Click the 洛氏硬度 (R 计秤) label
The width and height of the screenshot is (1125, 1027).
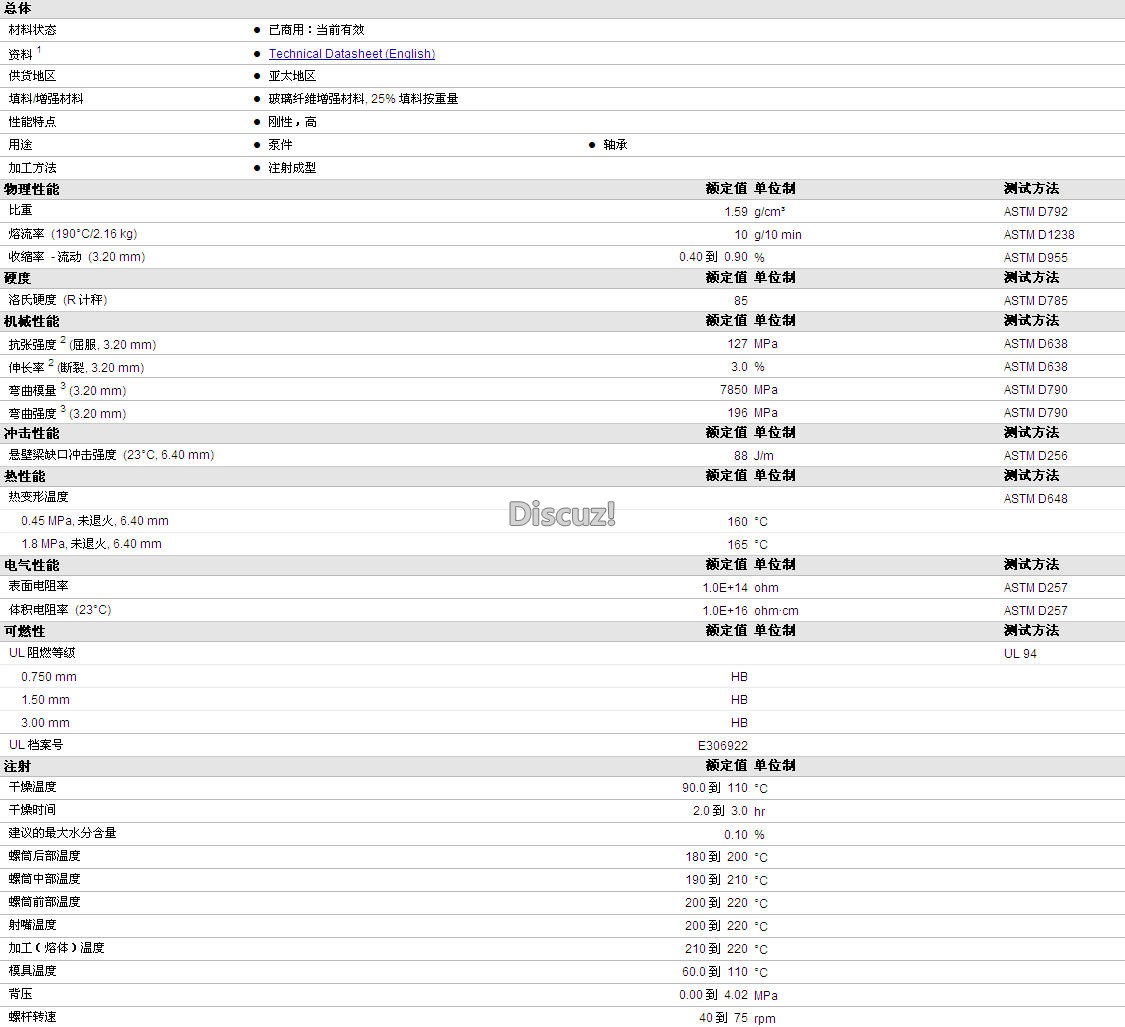(57, 300)
